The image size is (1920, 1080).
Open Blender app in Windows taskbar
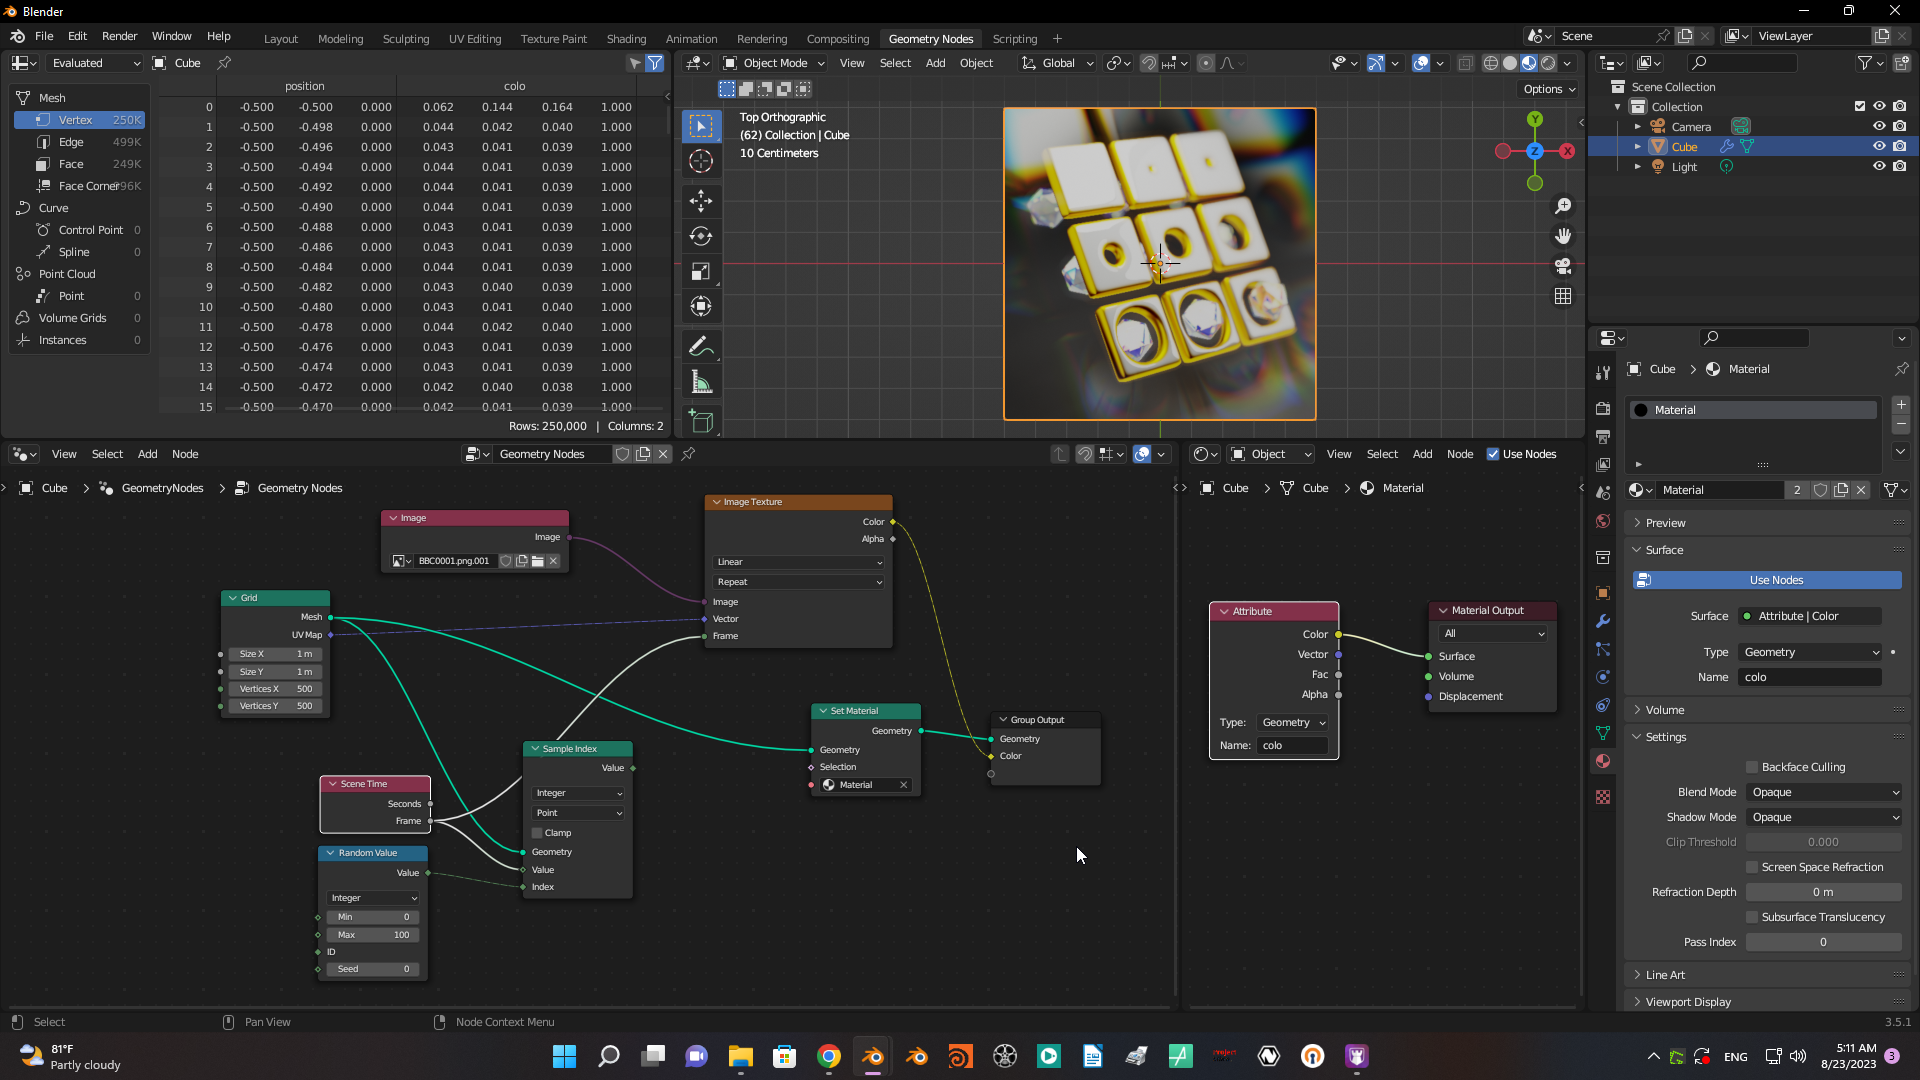[873, 1056]
